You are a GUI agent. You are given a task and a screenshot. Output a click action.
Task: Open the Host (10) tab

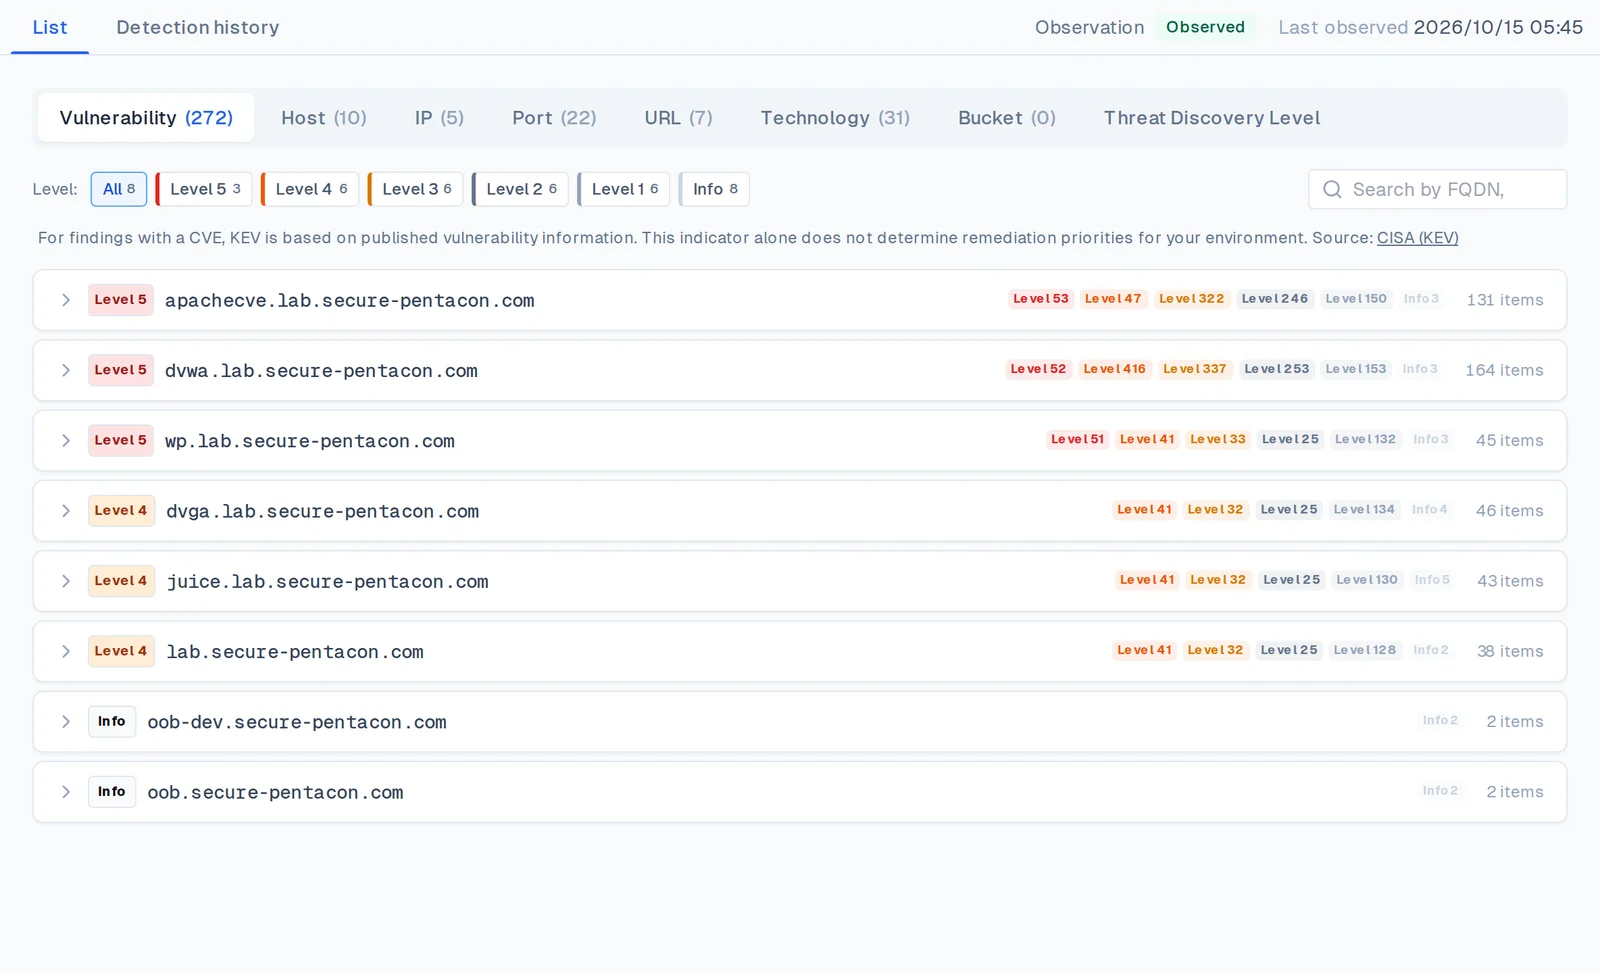coord(324,118)
